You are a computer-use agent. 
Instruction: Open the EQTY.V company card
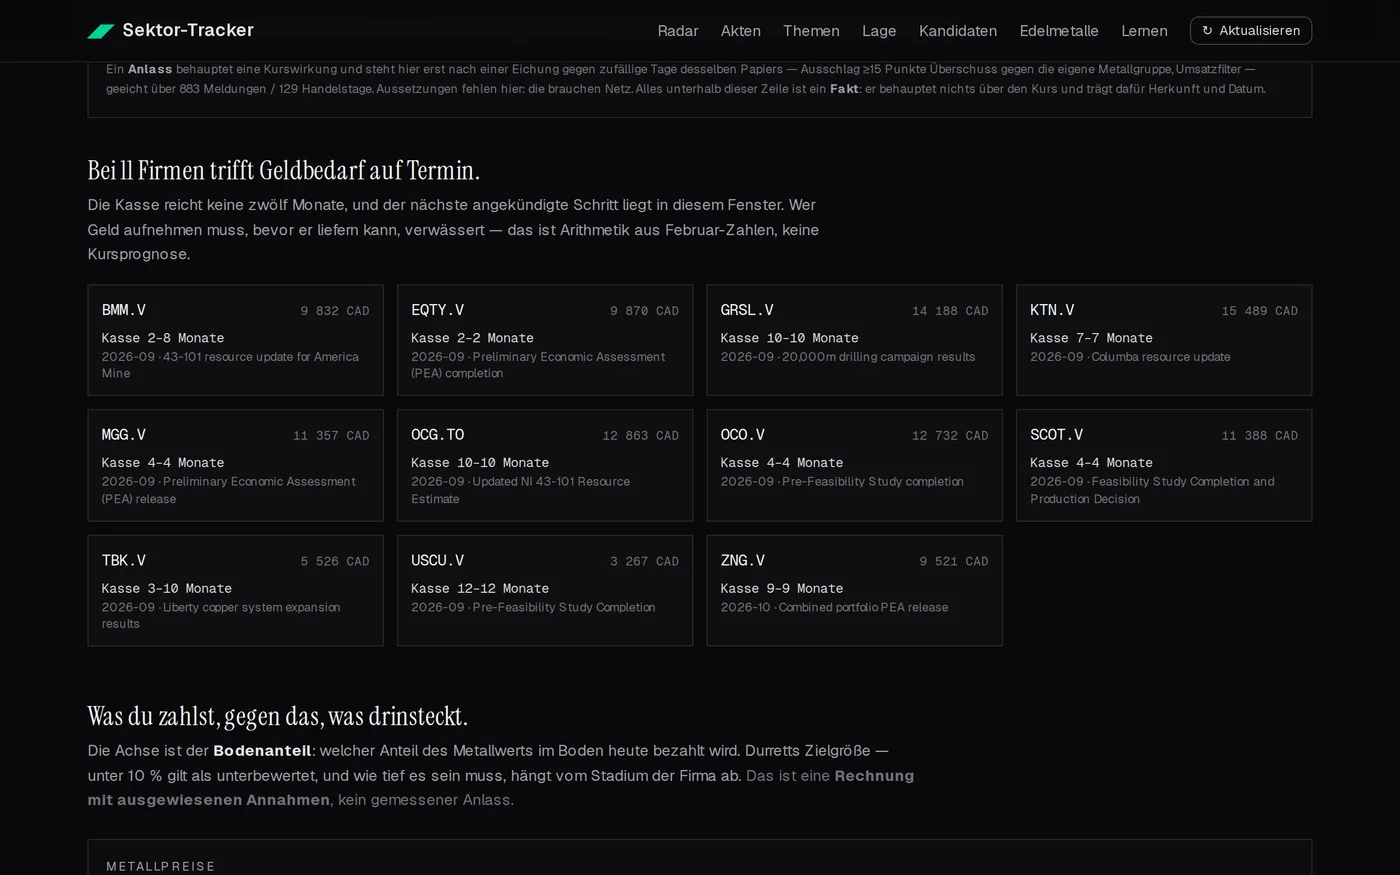pyautogui.click(x=545, y=340)
